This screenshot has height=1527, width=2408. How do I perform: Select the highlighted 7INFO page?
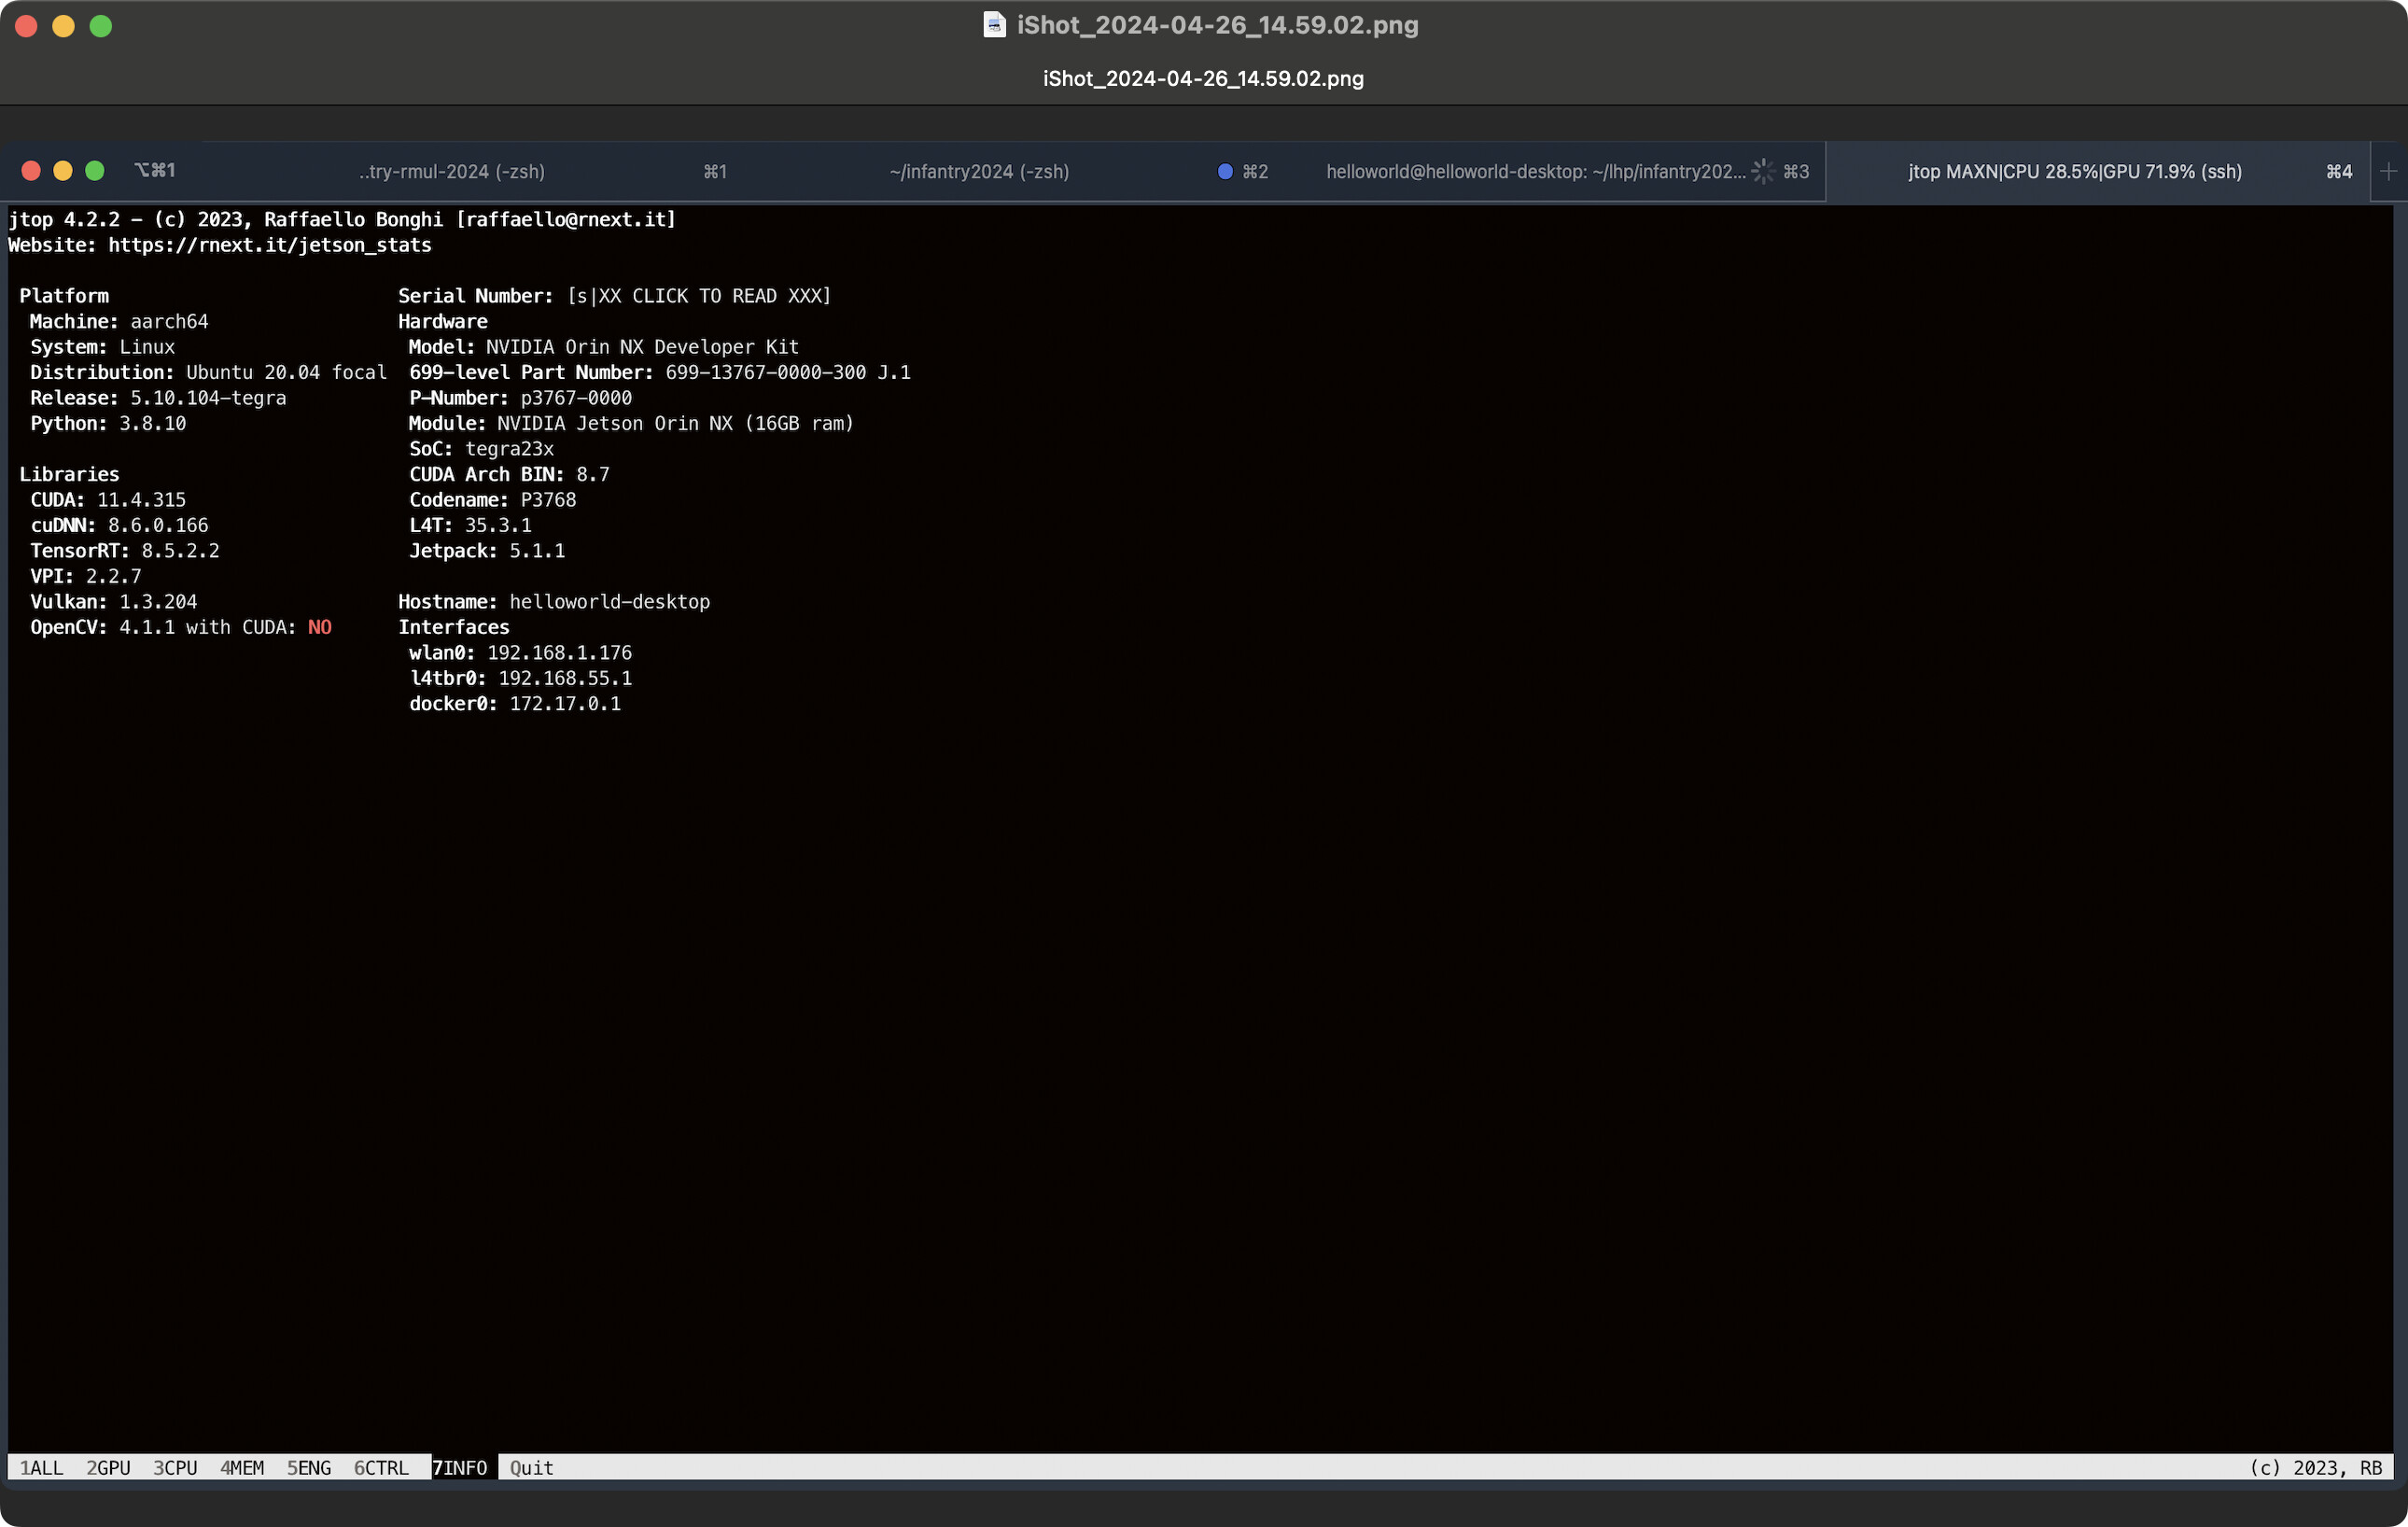pyautogui.click(x=461, y=1467)
